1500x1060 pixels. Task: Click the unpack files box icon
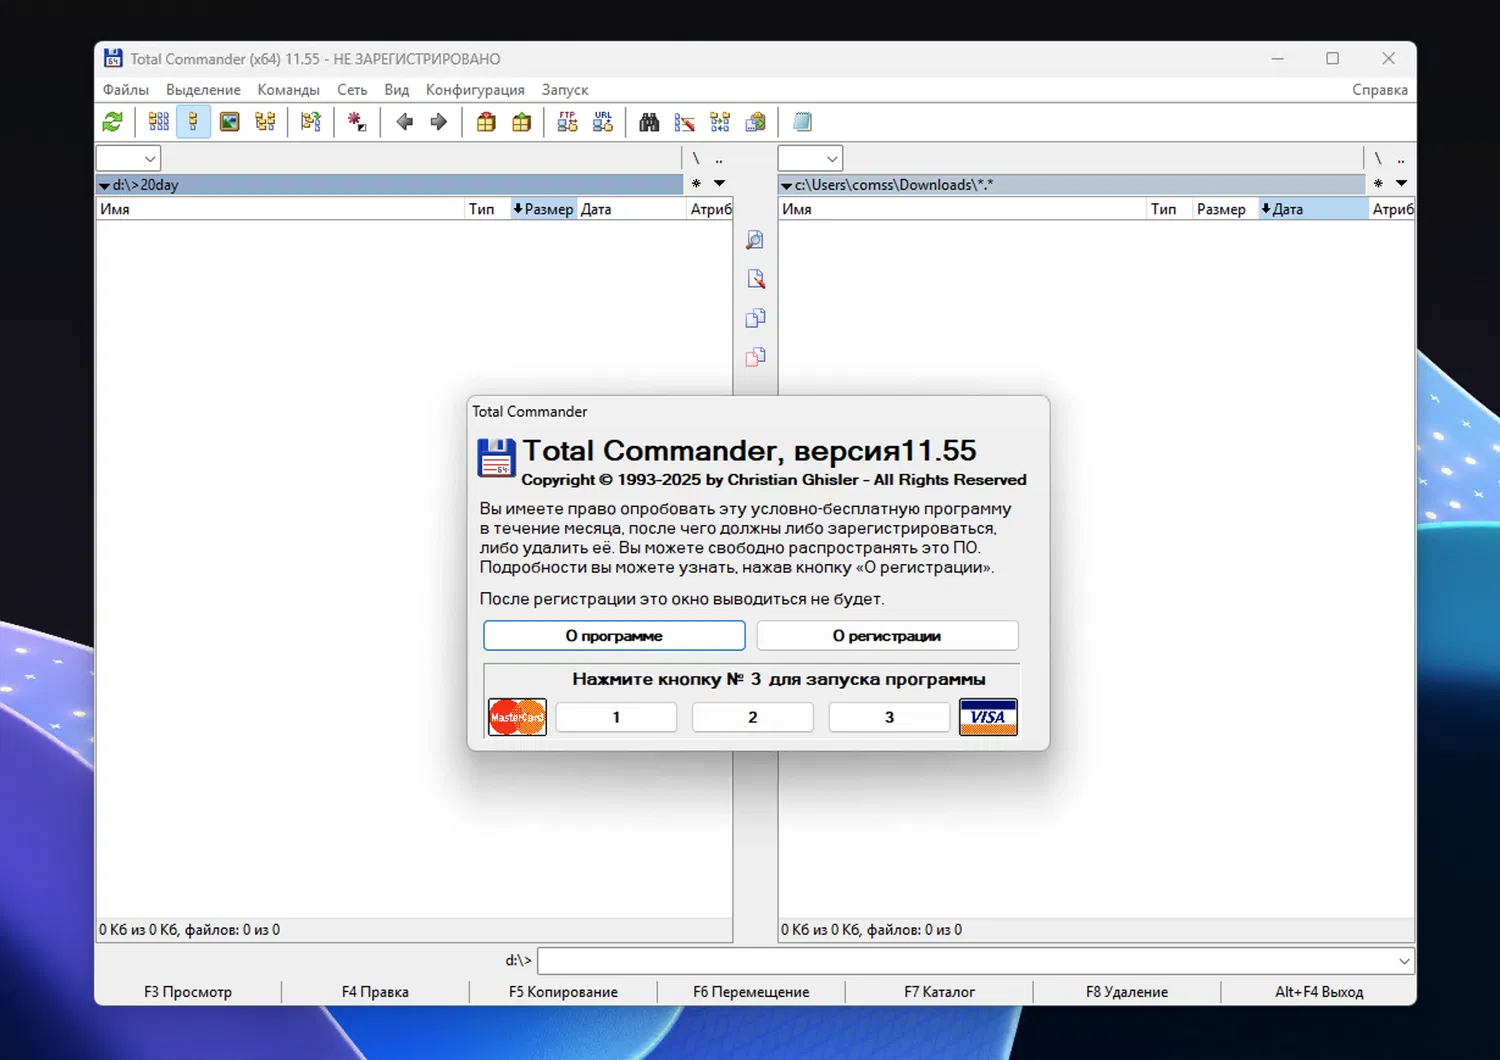coord(521,122)
